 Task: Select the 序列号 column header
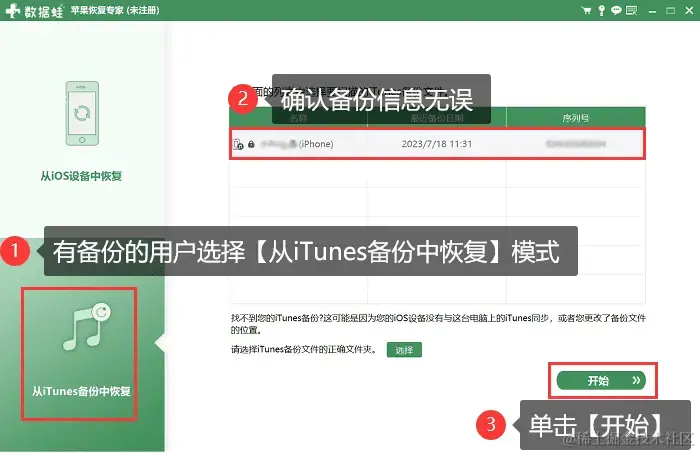576,118
